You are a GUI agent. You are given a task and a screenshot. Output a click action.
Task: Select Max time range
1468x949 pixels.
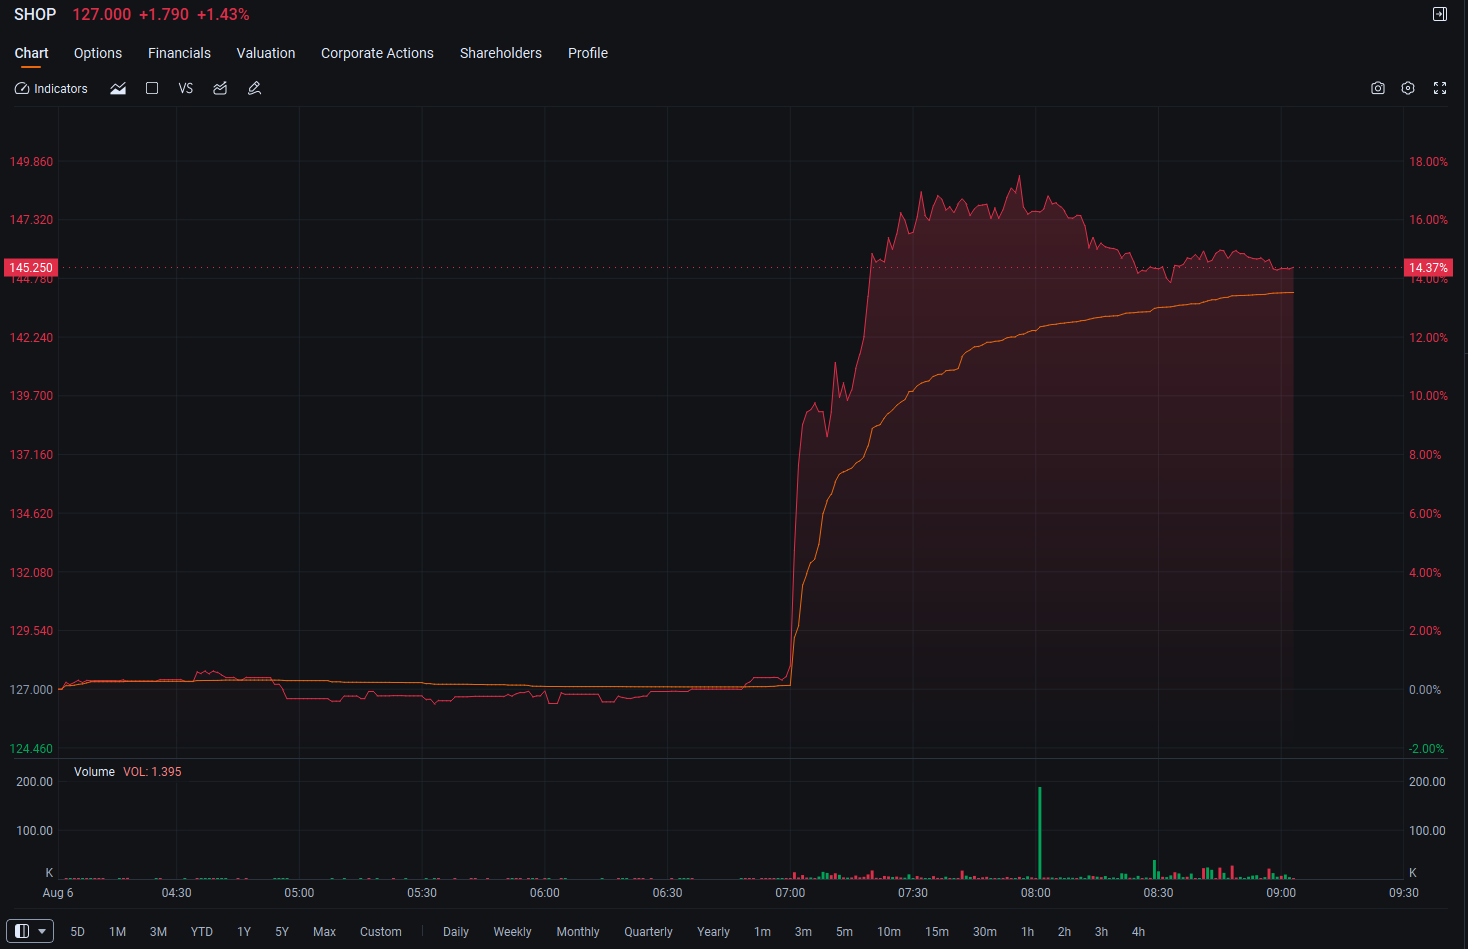point(324,932)
